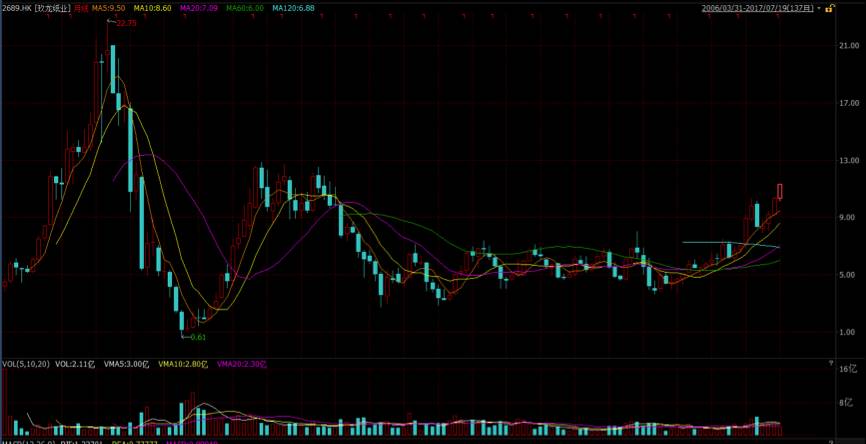The height and width of the screenshot is (444, 866).
Task: Click the VMA5:3.00亿 volume average label
Action: [127, 364]
